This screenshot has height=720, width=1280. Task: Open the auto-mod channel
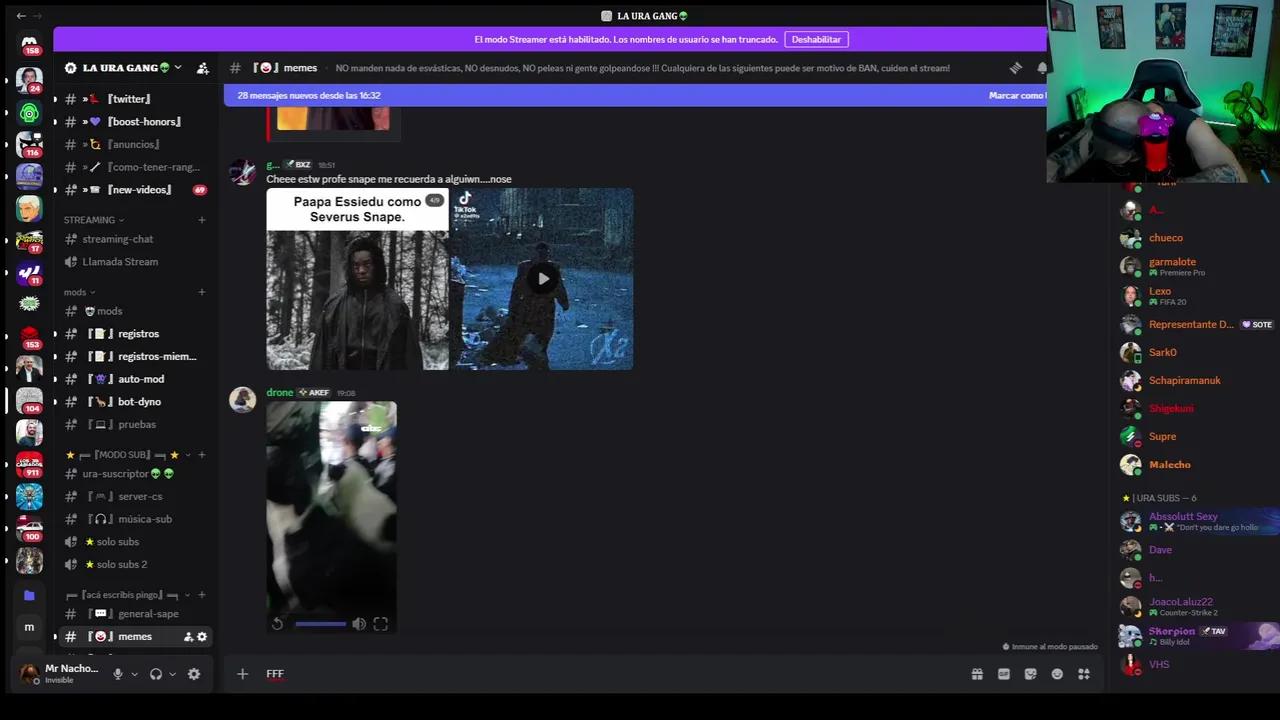pos(132,379)
